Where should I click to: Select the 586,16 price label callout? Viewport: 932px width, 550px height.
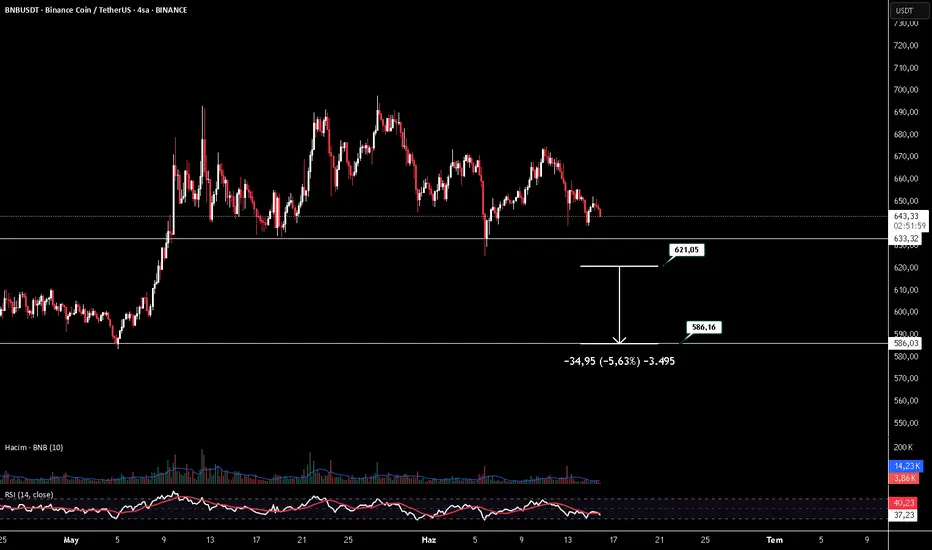[x=704, y=327]
